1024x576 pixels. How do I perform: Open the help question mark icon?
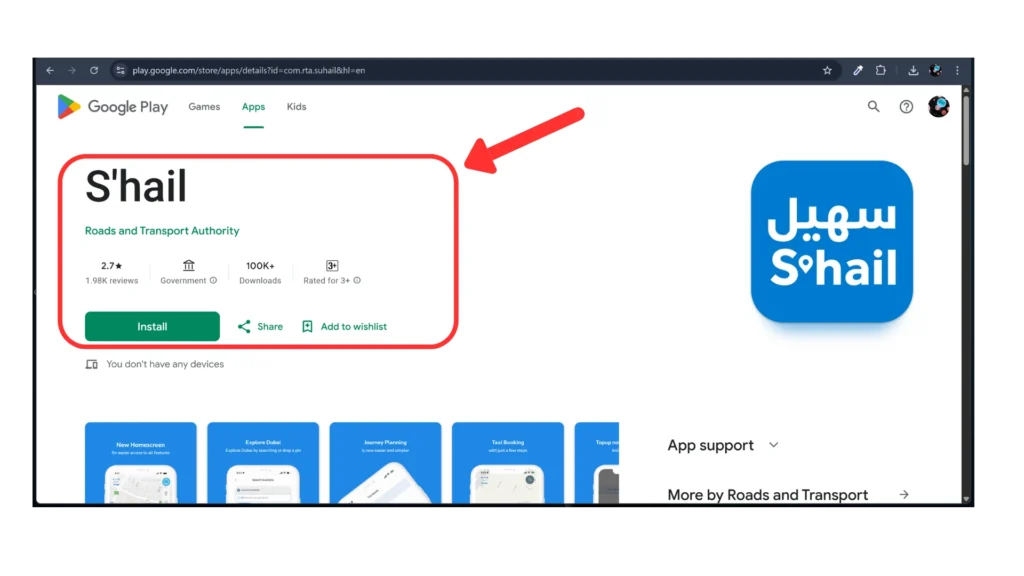(x=905, y=106)
